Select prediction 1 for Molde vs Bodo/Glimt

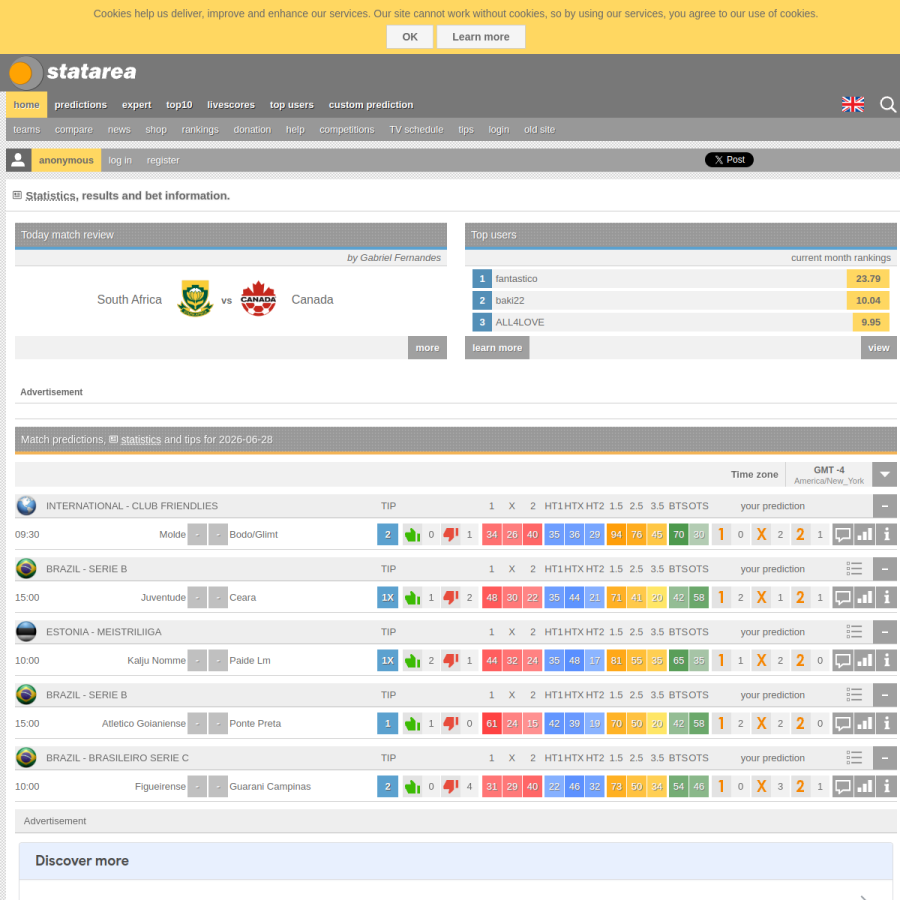pyautogui.click(x=721, y=534)
